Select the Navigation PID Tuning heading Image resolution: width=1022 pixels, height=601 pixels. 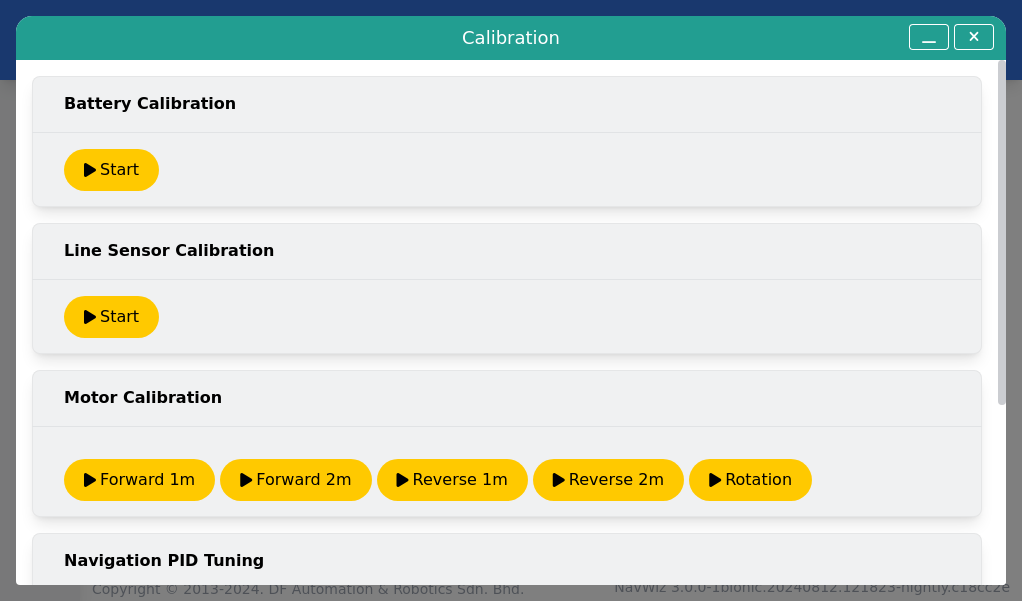pyautogui.click(x=164, y=561)
